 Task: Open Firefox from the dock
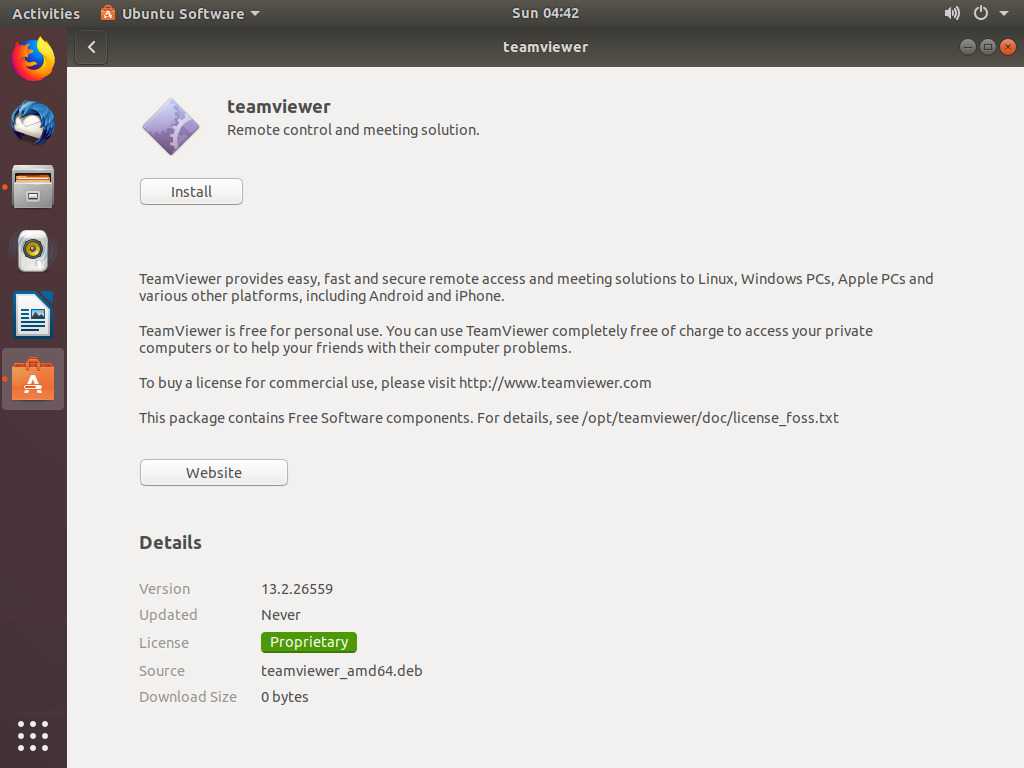[x=33, y=59]
